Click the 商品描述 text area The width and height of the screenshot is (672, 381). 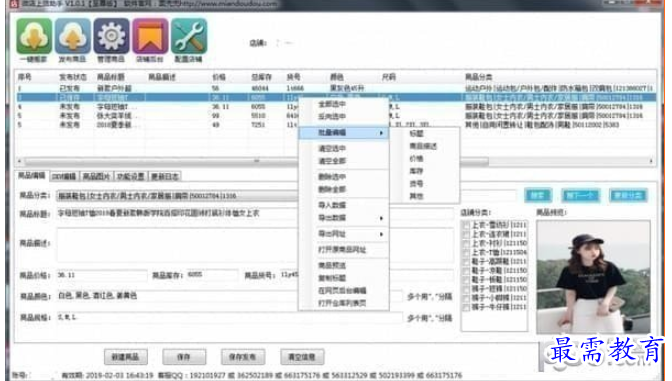pyautogui.click(x=255, y=245)
